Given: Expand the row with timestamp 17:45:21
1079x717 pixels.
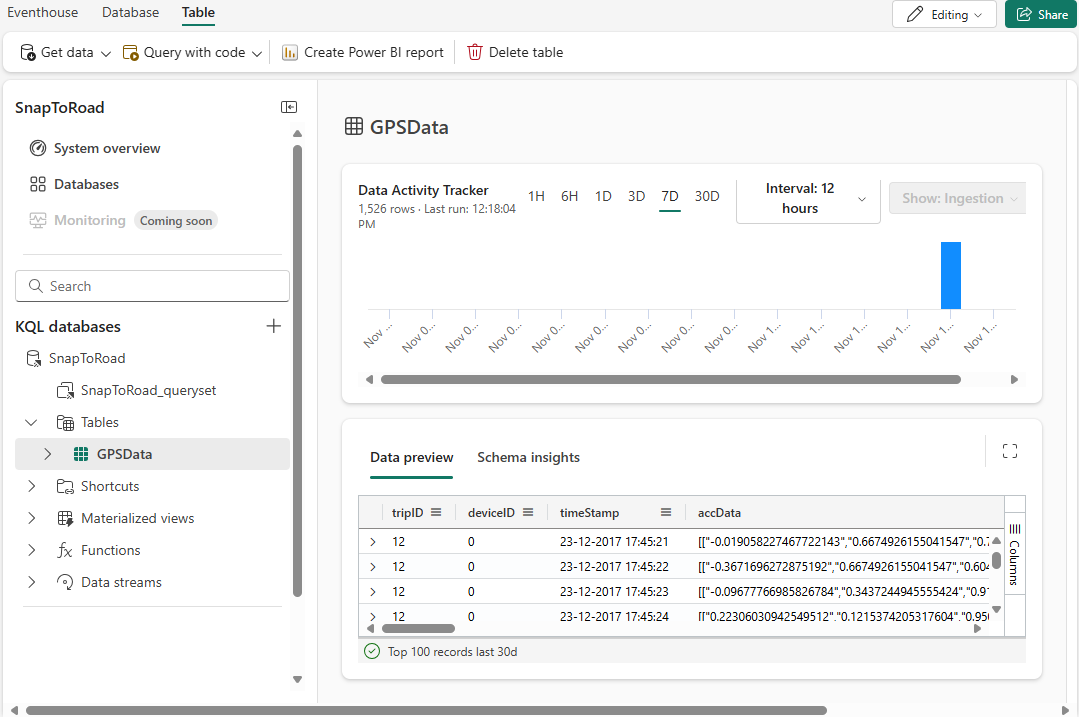Looking at the screenshot, I should (372, 542).
